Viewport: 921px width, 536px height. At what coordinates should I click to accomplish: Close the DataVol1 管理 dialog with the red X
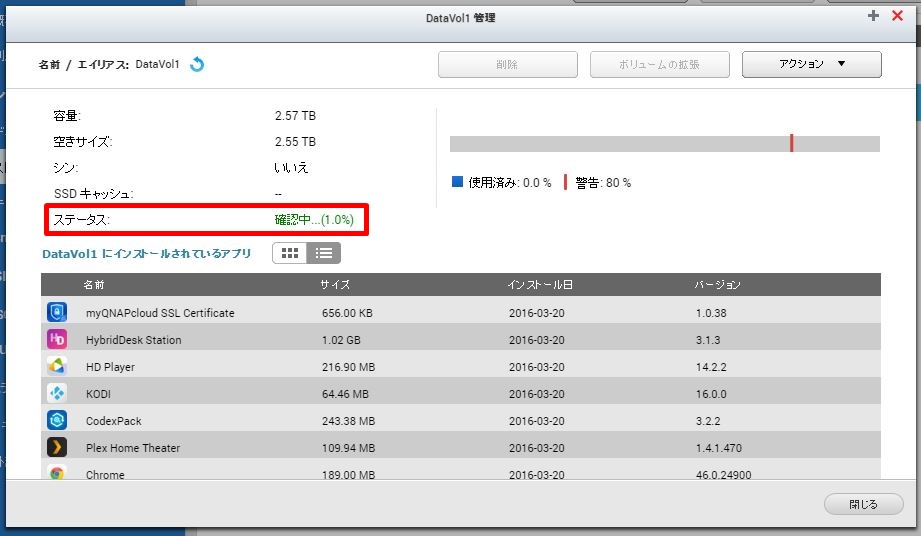pyautogui.click(x=898, y=16)
